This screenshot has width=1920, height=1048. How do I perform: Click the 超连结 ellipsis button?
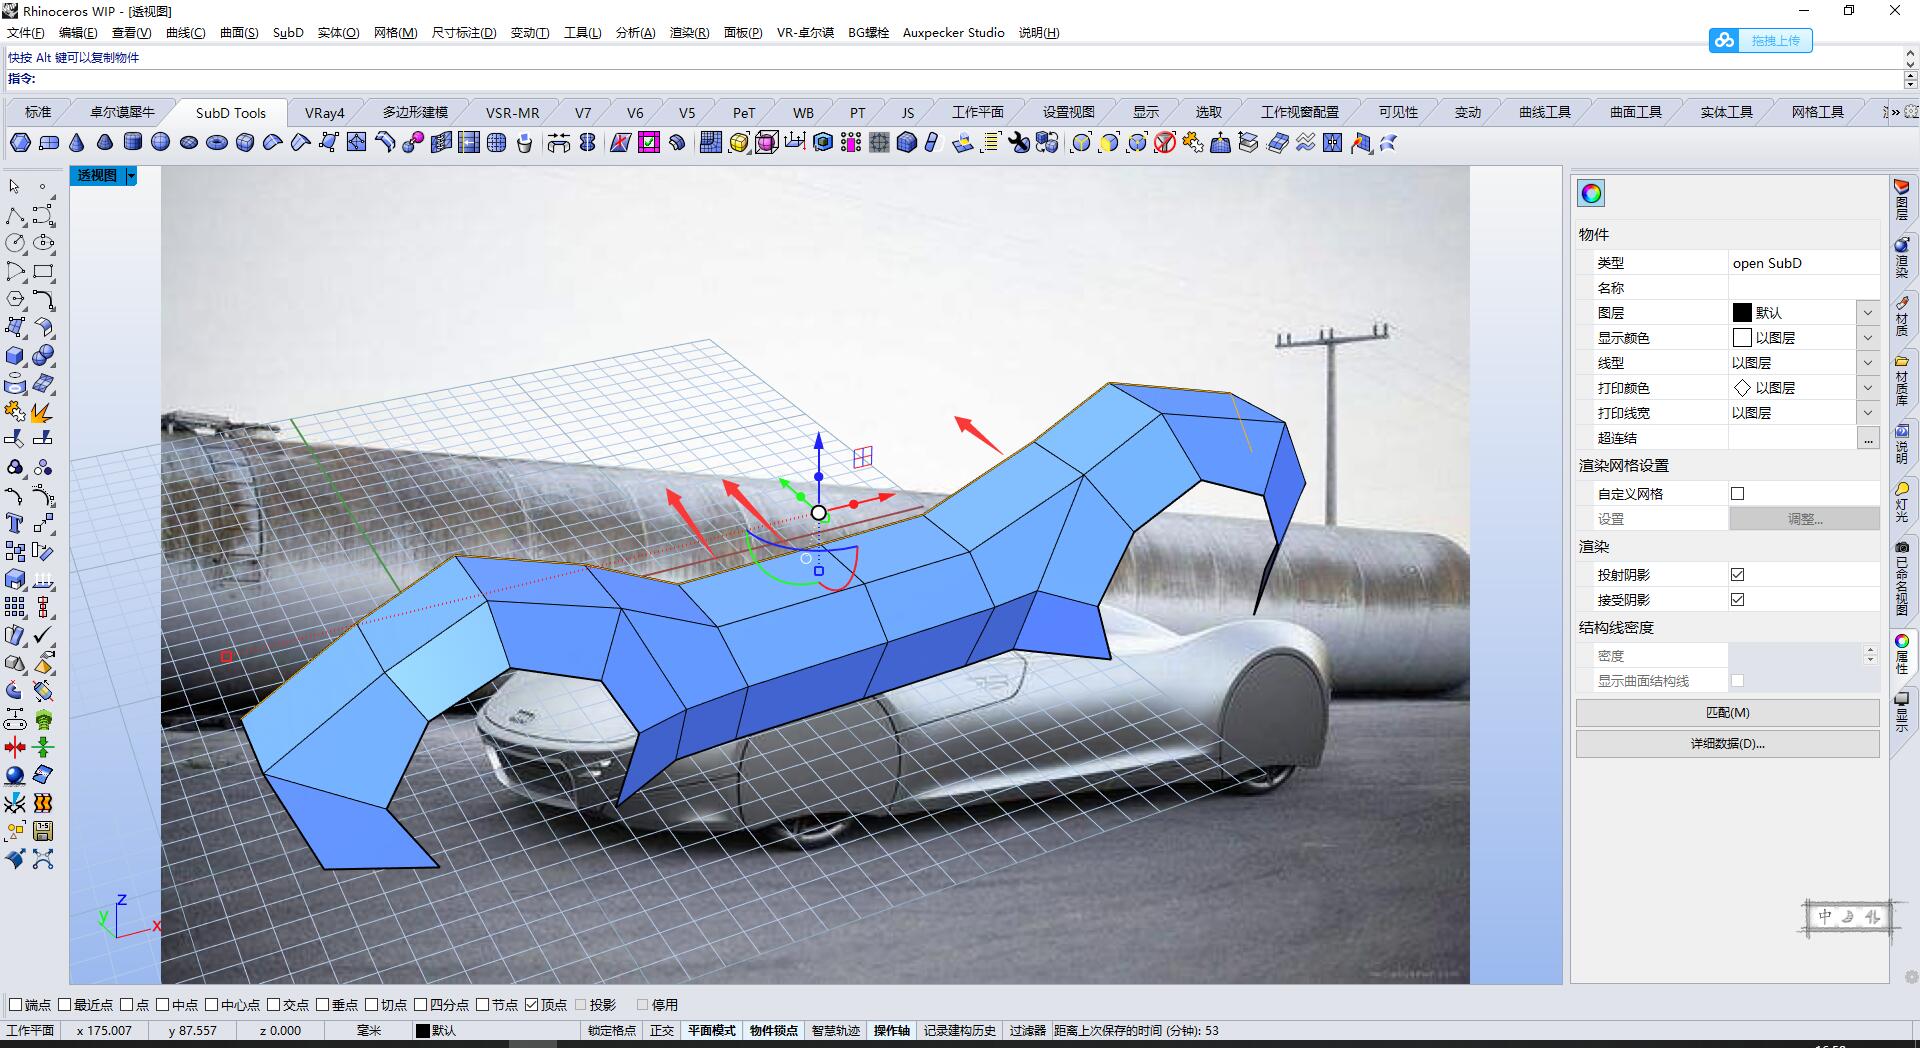(1867, 438)
